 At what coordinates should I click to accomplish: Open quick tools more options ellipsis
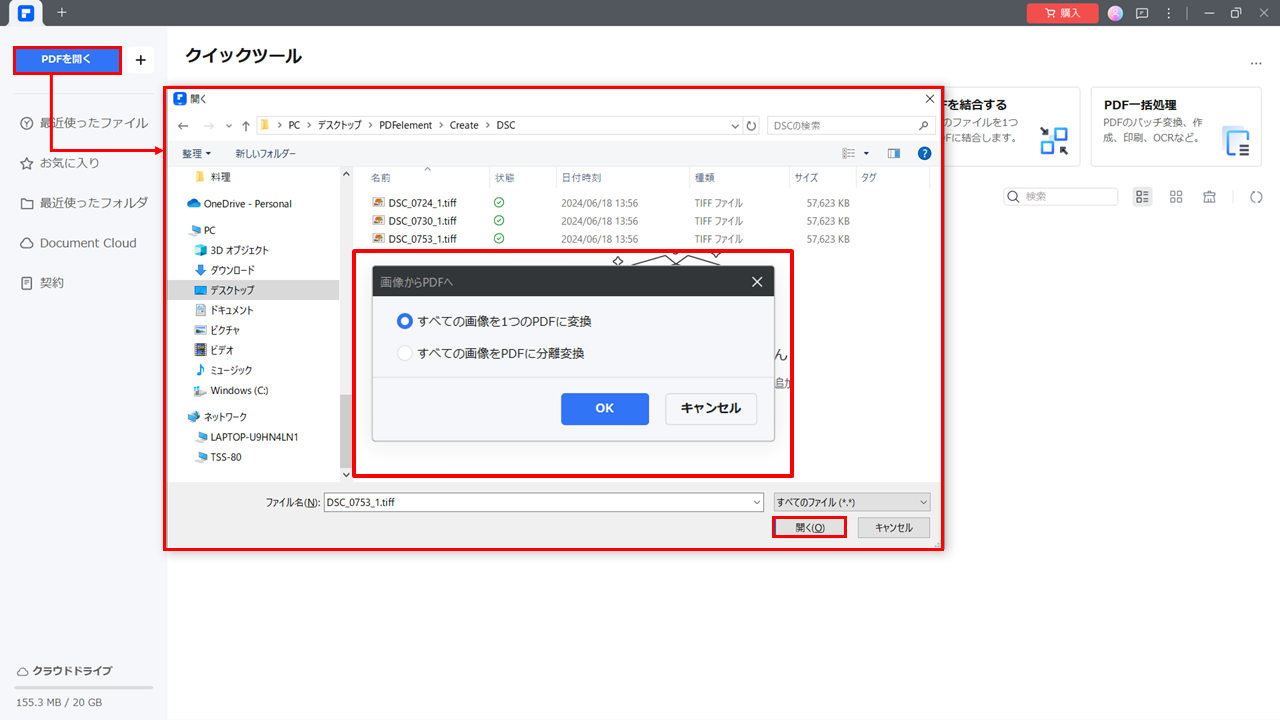tap(1256, 64)
